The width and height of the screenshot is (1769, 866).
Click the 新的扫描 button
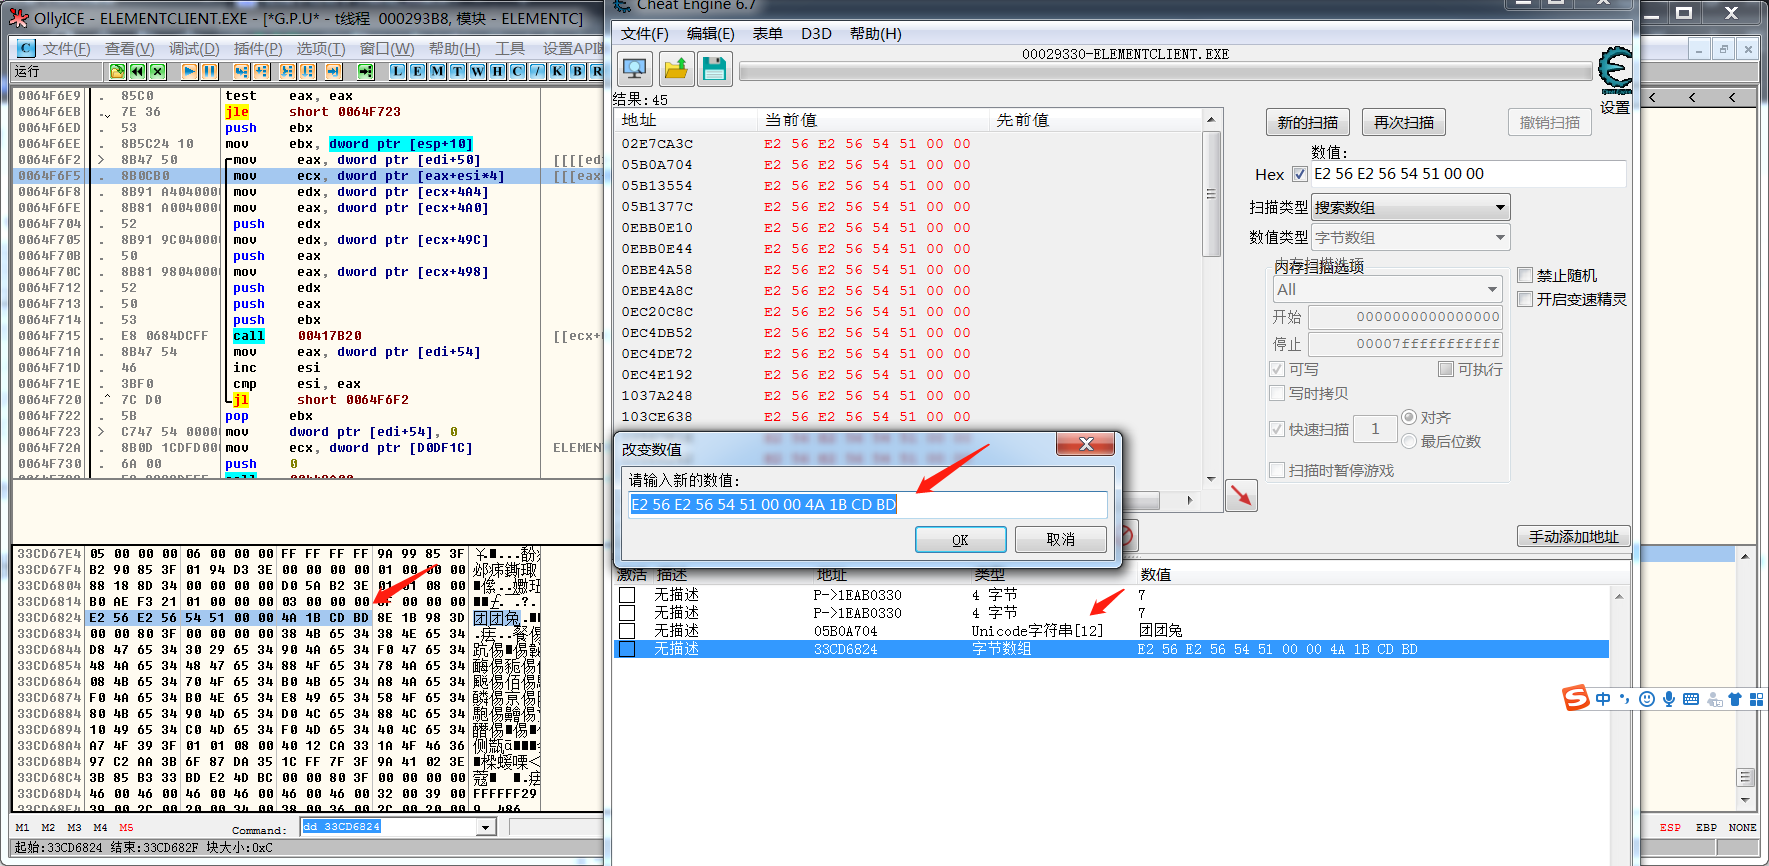(x=1308, y=122)
